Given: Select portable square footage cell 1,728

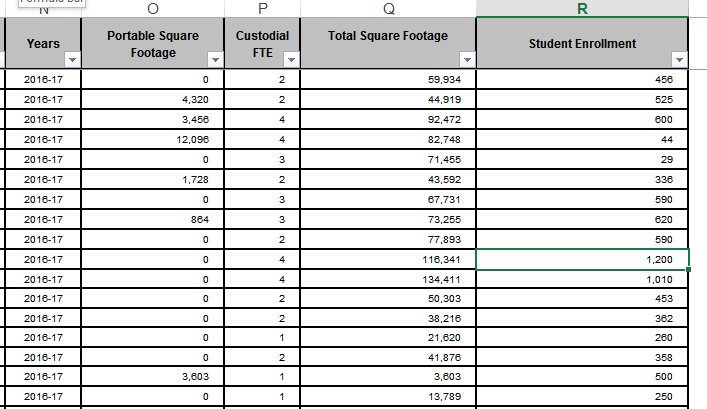Looking at the screenshot, I should click(153, 179).
